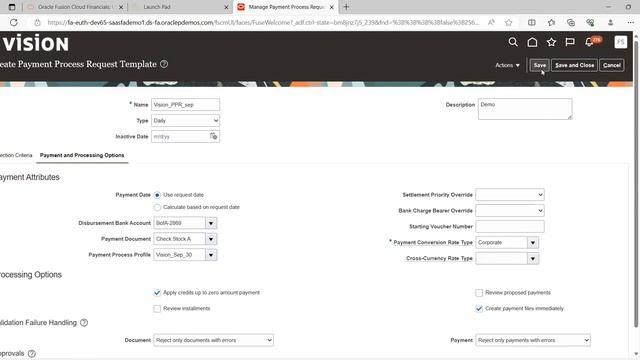Select Payment and Processing Options tab
Screen dimensions: 640x360
point(82,155)
